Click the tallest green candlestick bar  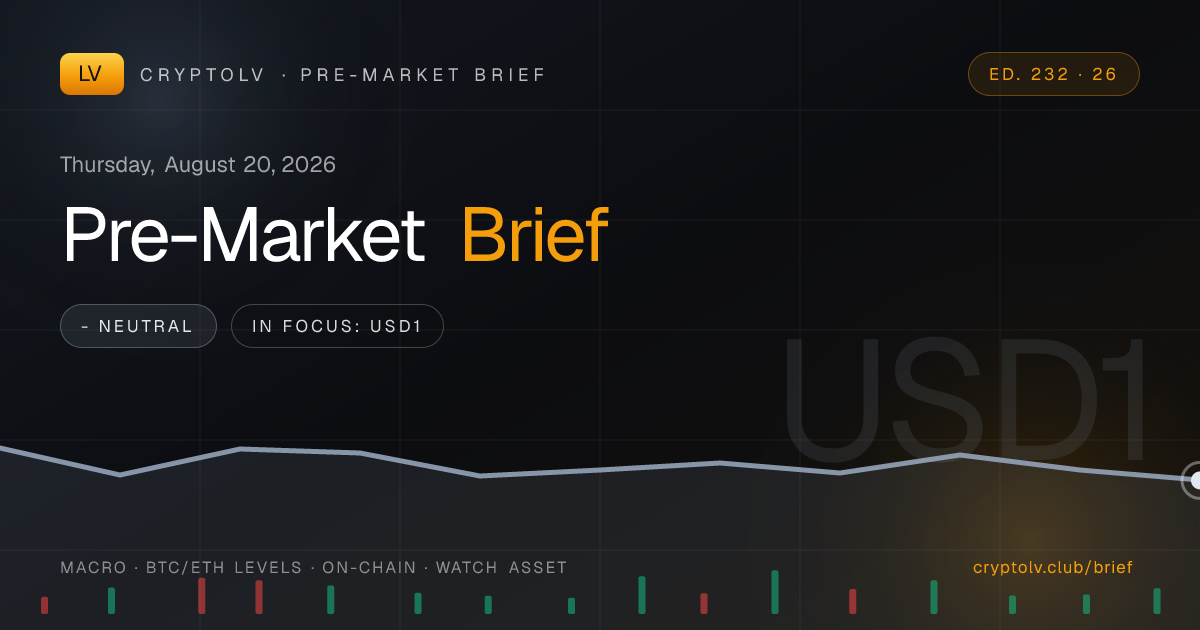click(775, 592)
